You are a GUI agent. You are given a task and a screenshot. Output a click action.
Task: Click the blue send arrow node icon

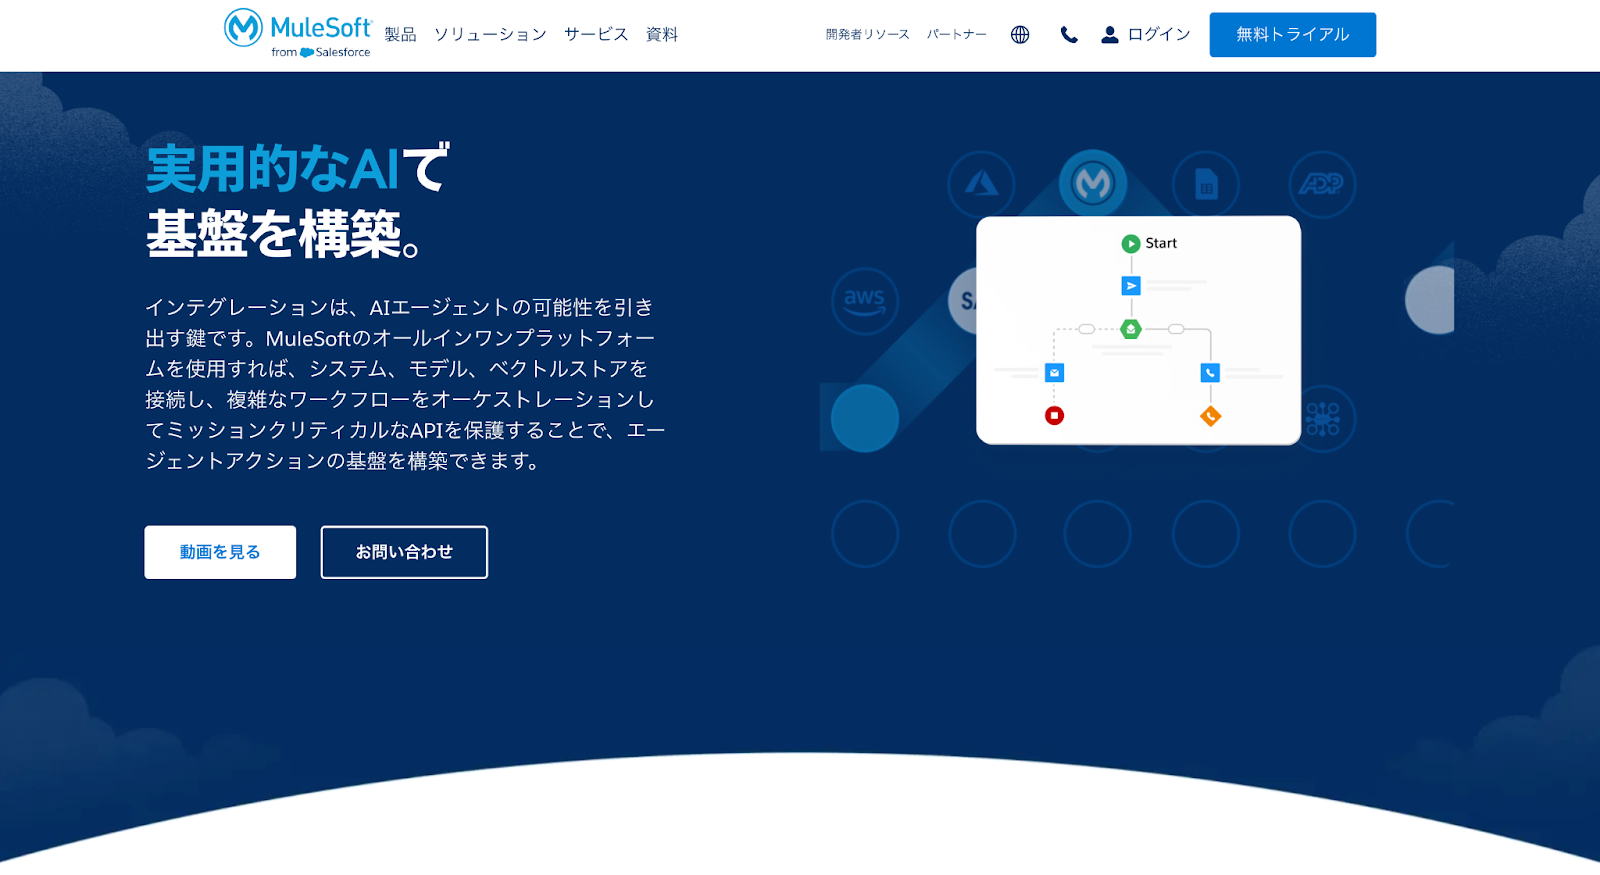(x=1131, y=286)
